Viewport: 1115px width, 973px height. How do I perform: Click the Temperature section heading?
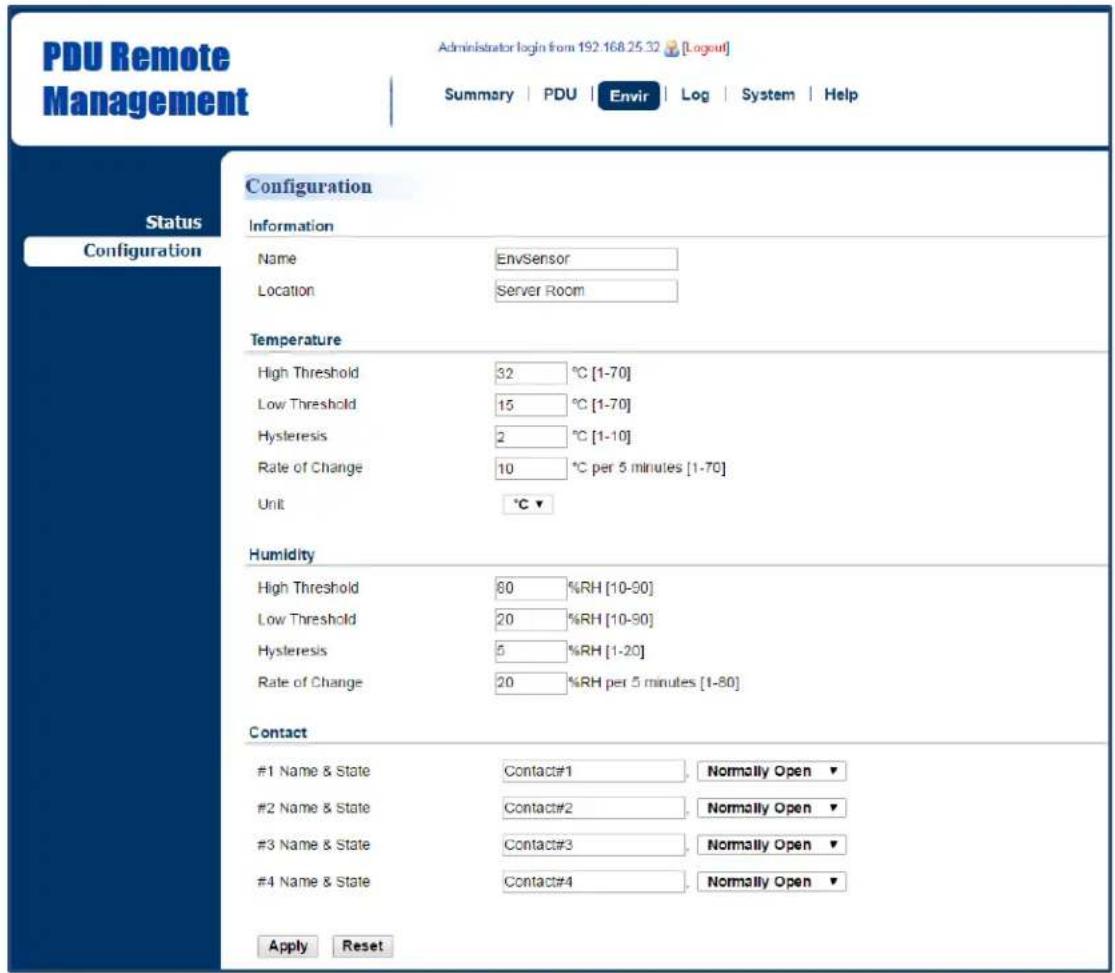click(296, 340)
